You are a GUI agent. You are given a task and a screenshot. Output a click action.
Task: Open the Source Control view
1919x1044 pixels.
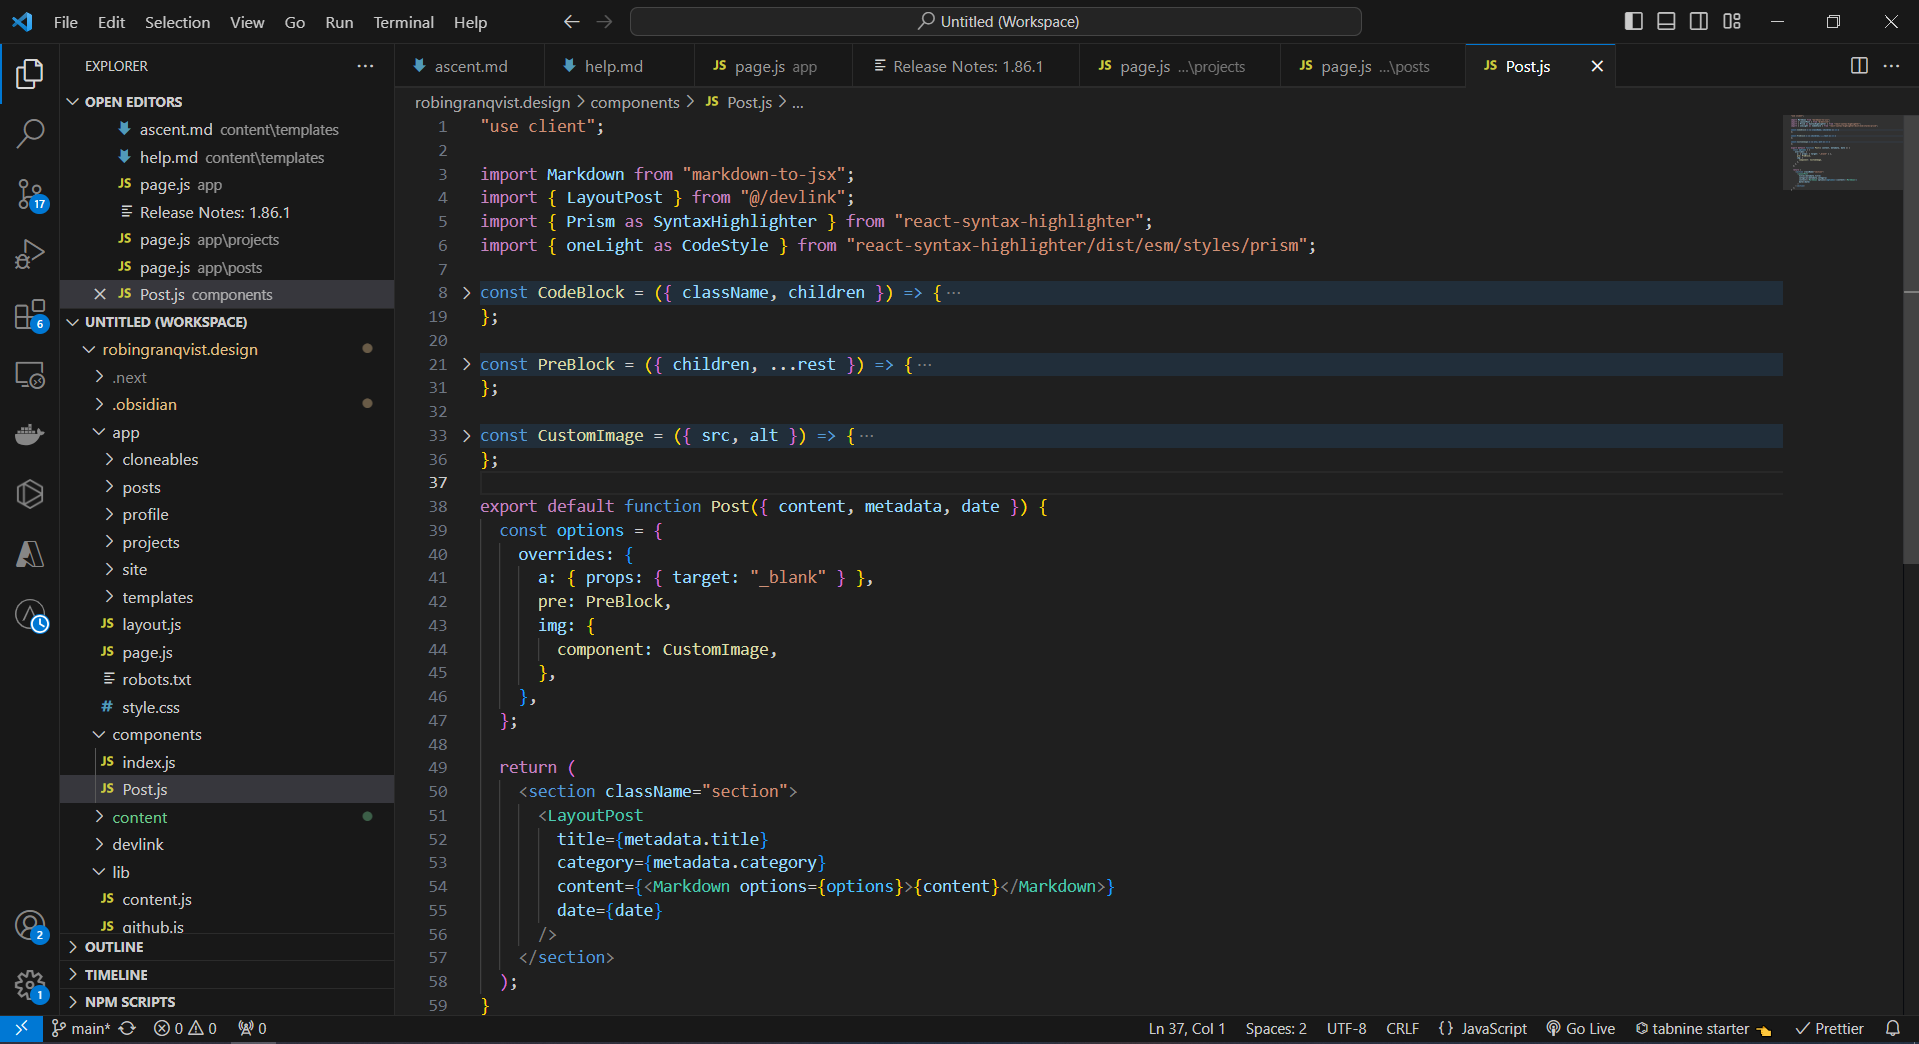30,195
